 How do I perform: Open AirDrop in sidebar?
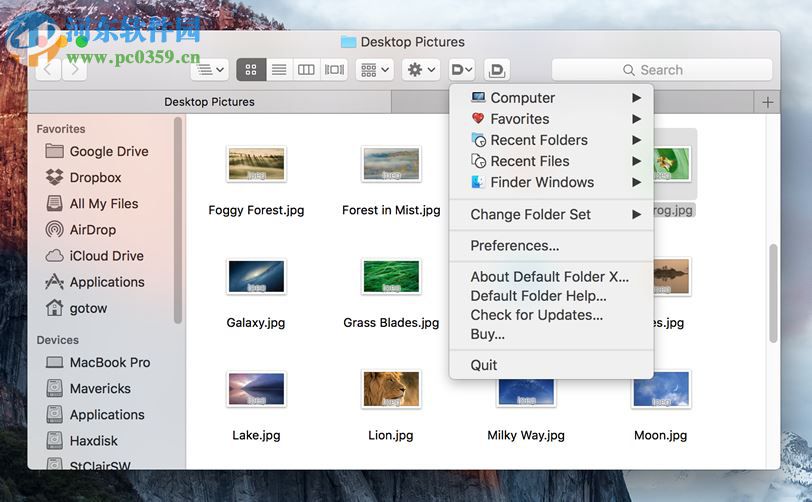93,230
